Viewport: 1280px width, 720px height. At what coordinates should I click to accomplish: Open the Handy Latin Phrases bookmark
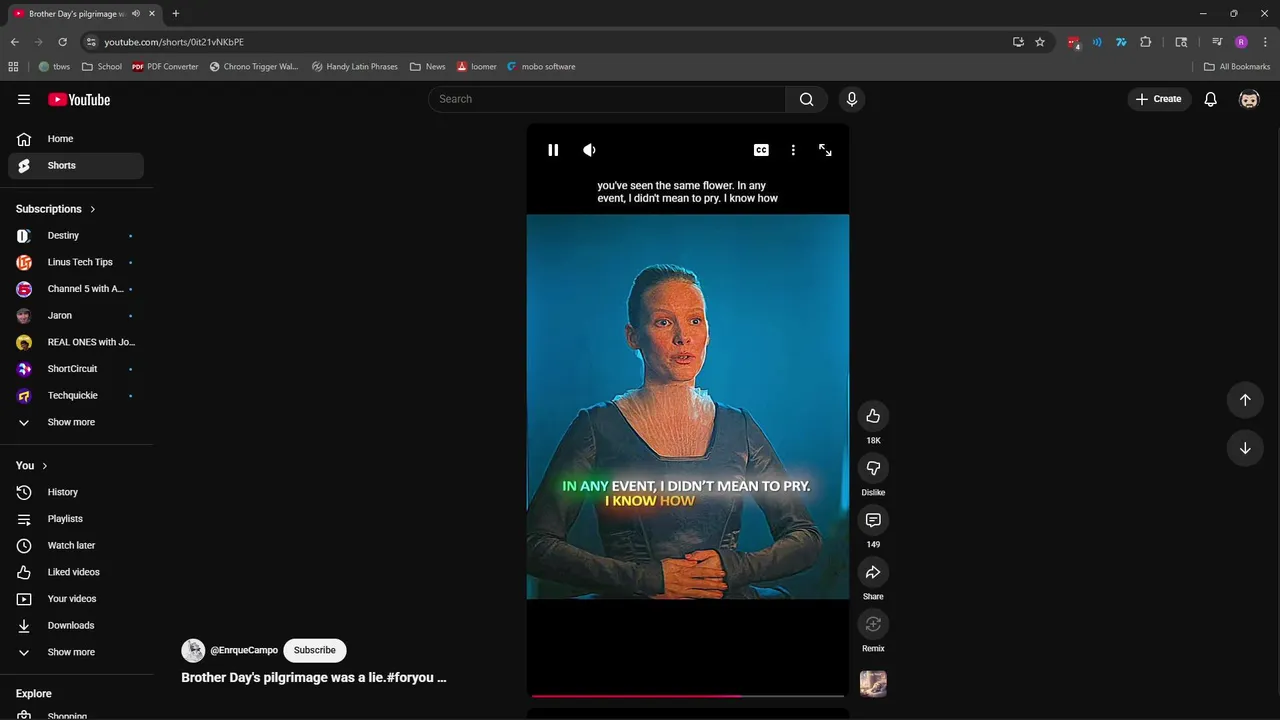pyautogui.click(x=354, y=67)
